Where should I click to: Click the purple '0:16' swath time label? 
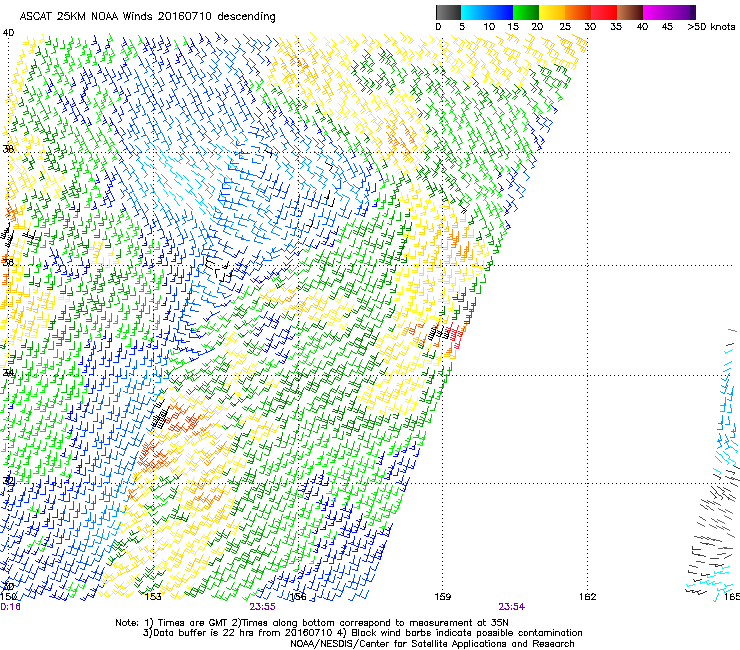10,607
